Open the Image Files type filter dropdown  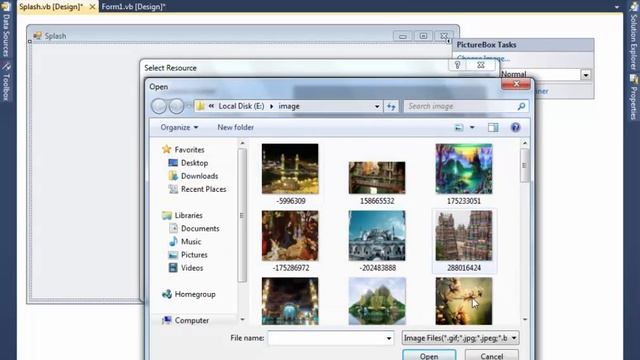pos(460,338)
